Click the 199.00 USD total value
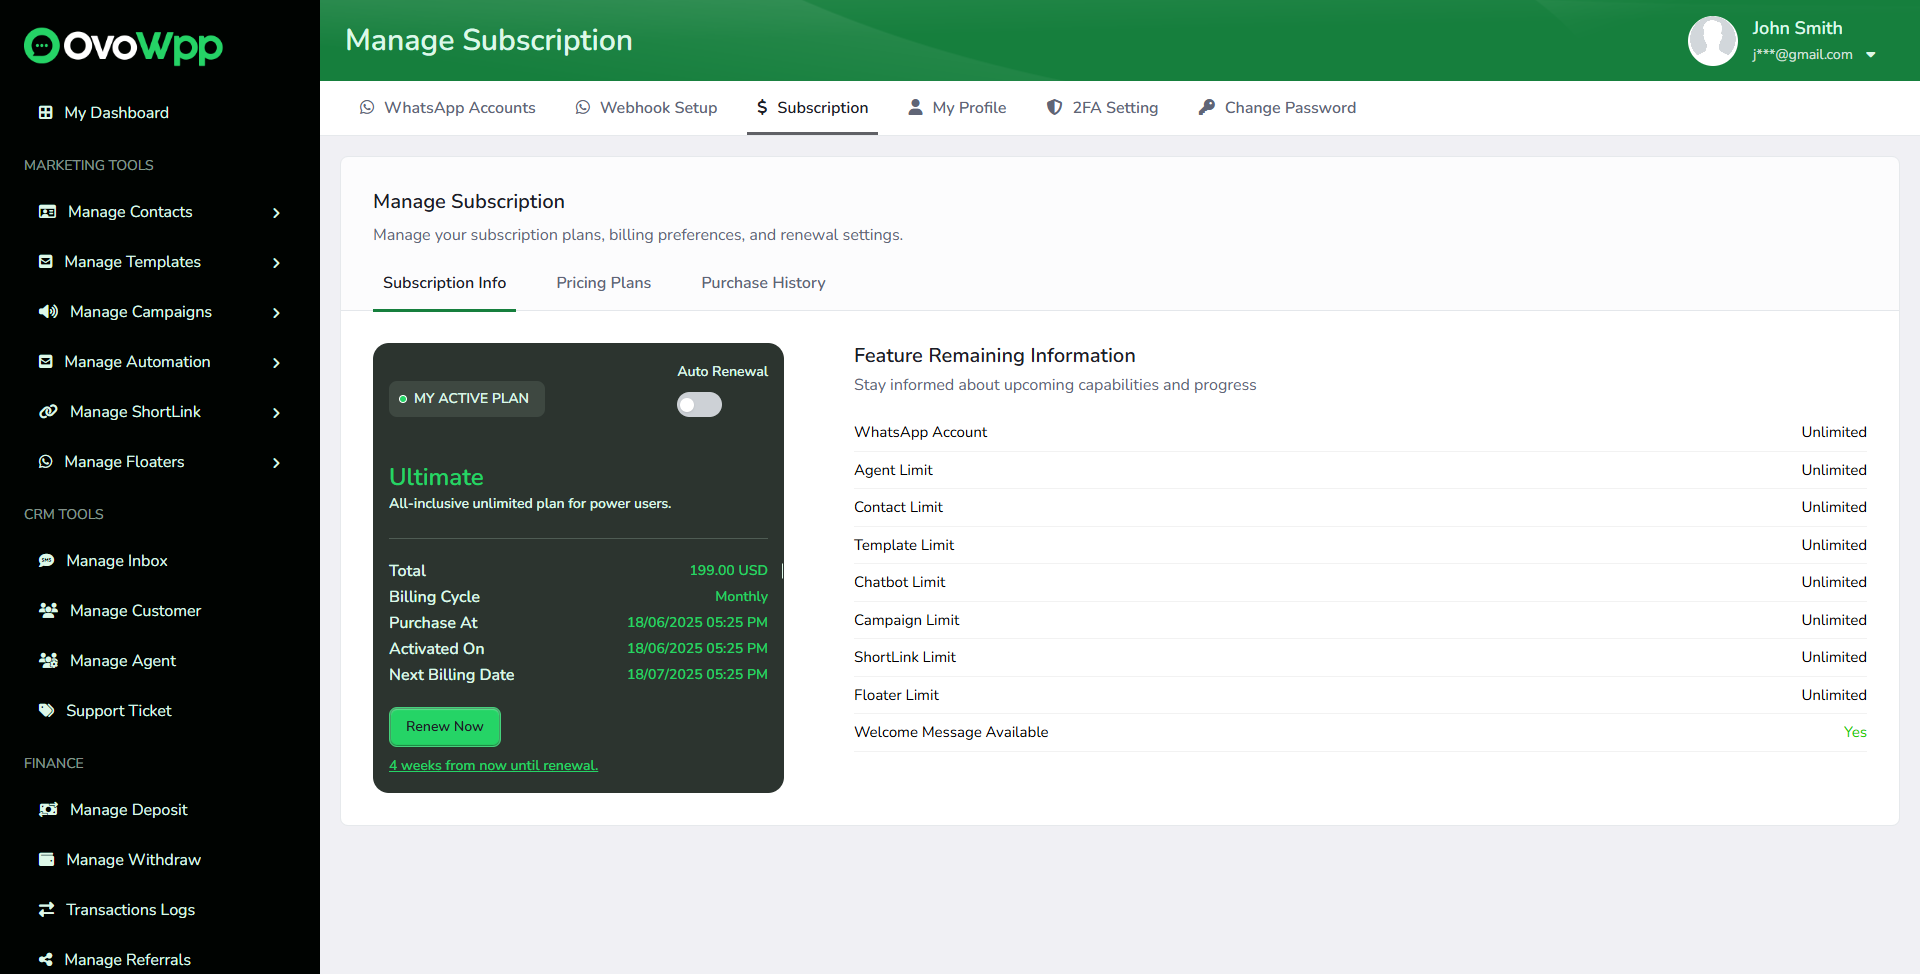The width and height of the screenshot is (1920, 974). pyautogui.click(x=729, y=570)
